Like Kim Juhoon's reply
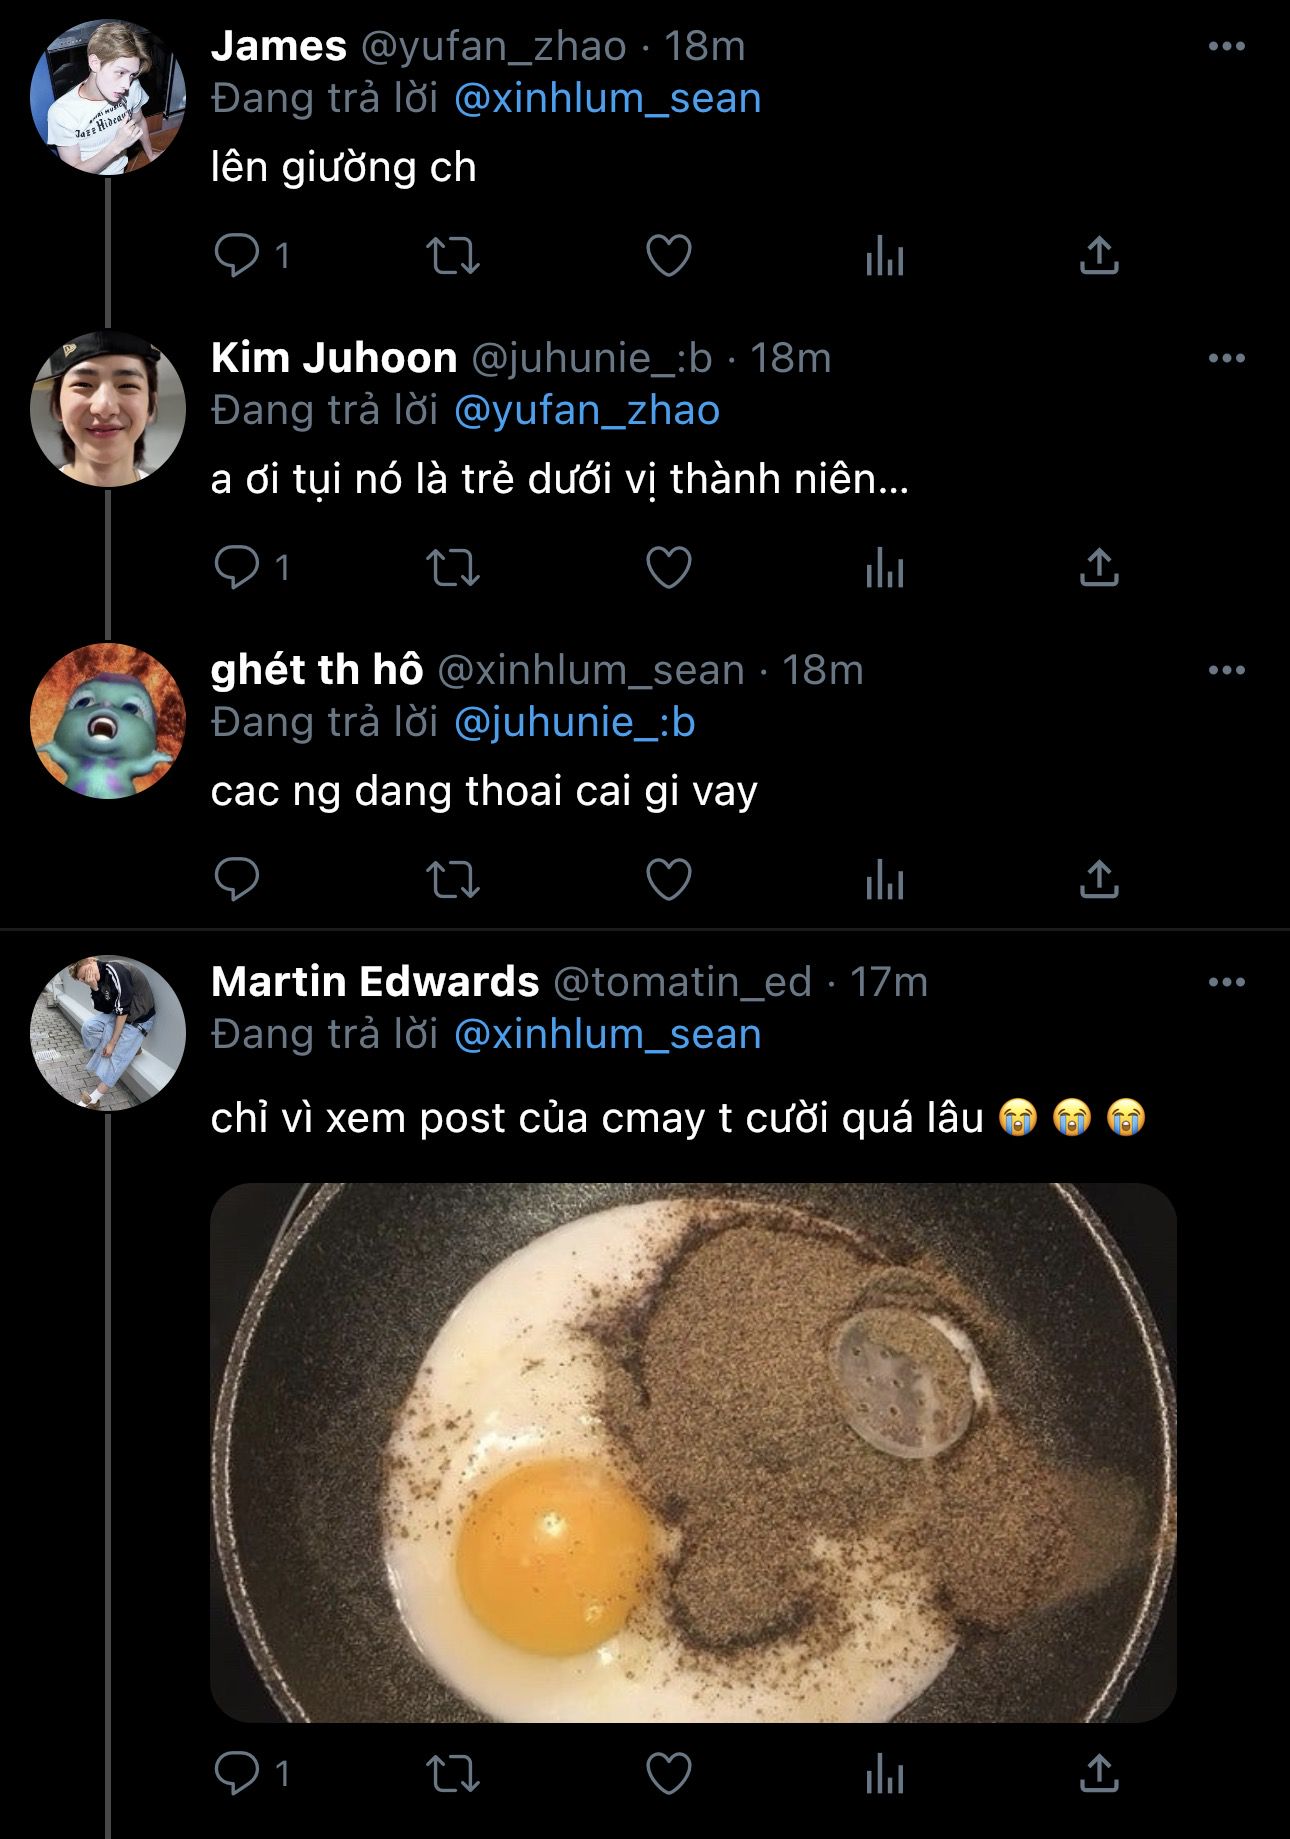The image size is (1290, 1839). (x=669, y=567)
